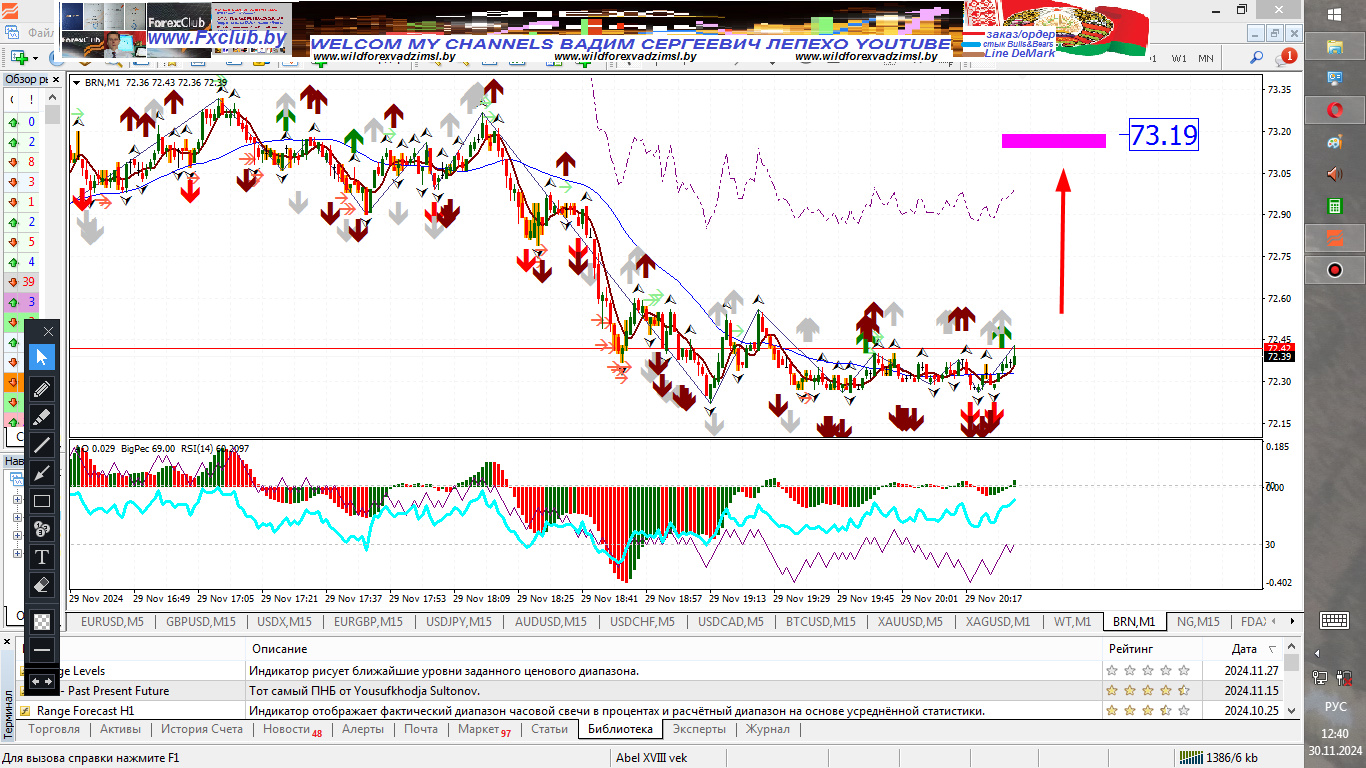Open the on-screen keyboard tray icon
This screenshot has height=768, width=1366.
pos(1335,620)
